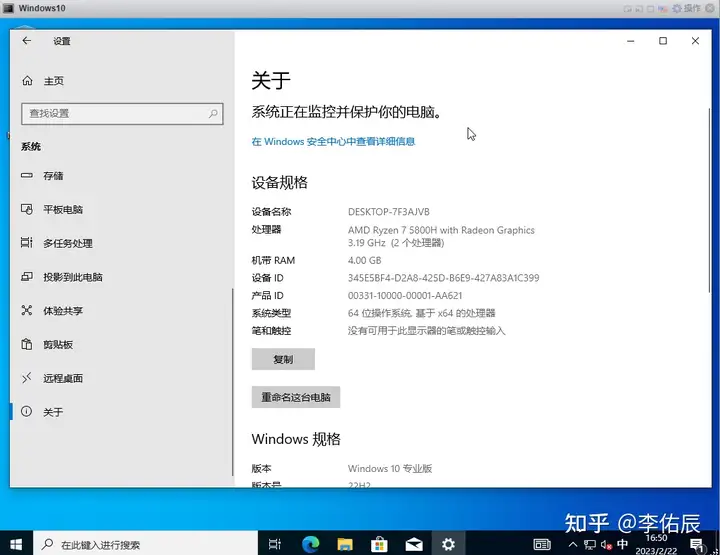Open the Windows Start menu
The width and height of the screenshot is (720, 555).
tap(16, 544)
